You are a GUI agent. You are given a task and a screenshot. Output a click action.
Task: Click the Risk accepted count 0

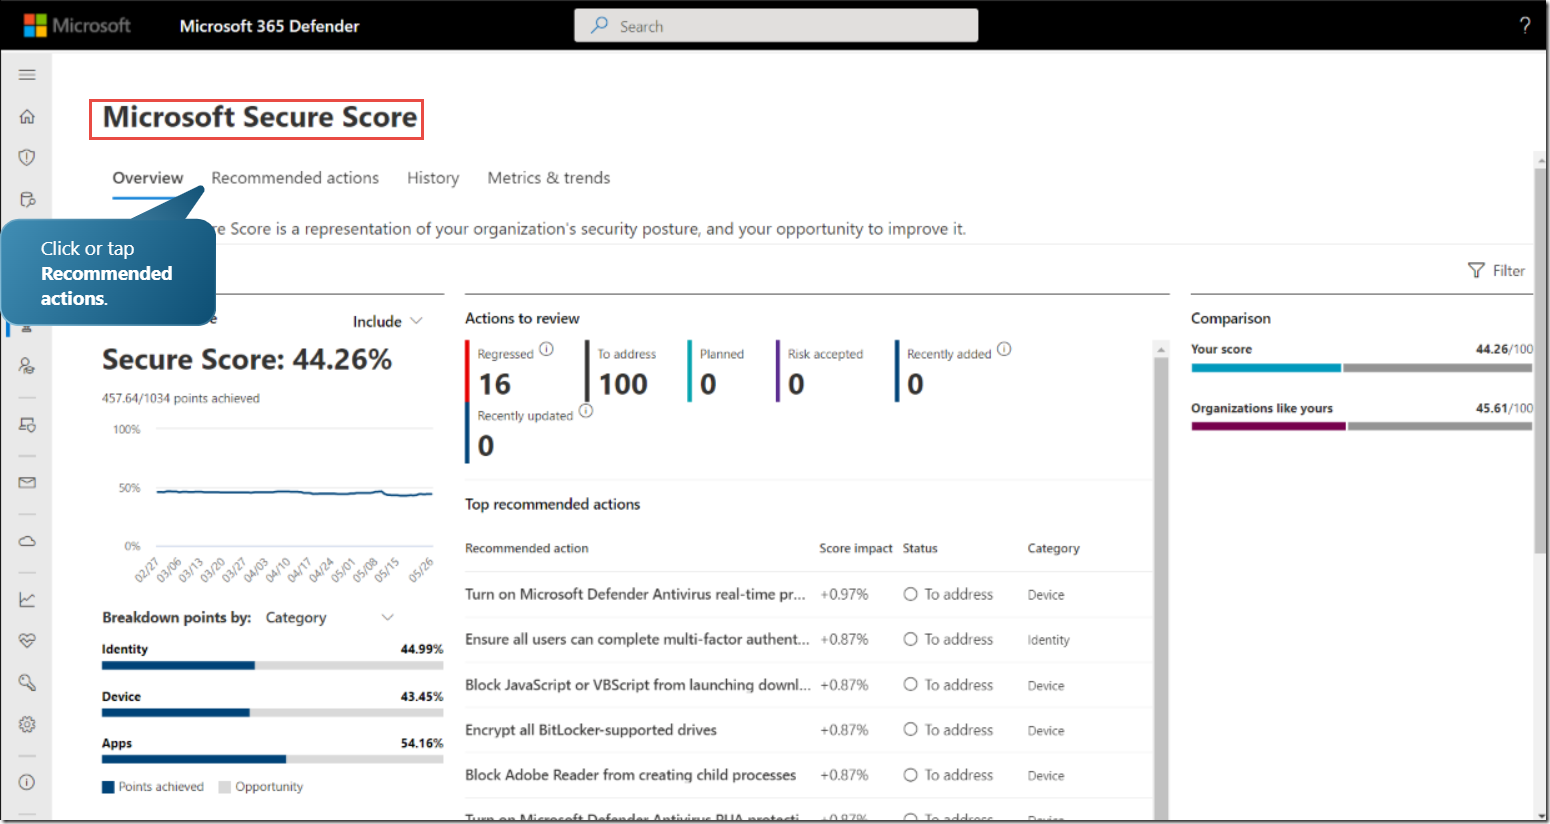click(796, 384)
